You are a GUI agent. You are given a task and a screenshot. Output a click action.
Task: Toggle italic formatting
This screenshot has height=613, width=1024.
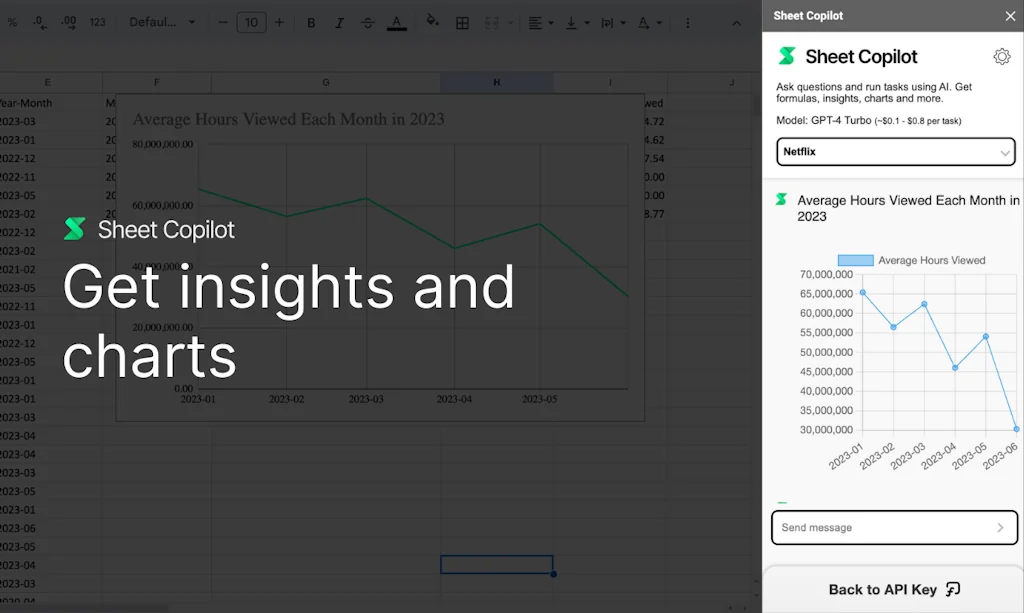pos(339,22)
